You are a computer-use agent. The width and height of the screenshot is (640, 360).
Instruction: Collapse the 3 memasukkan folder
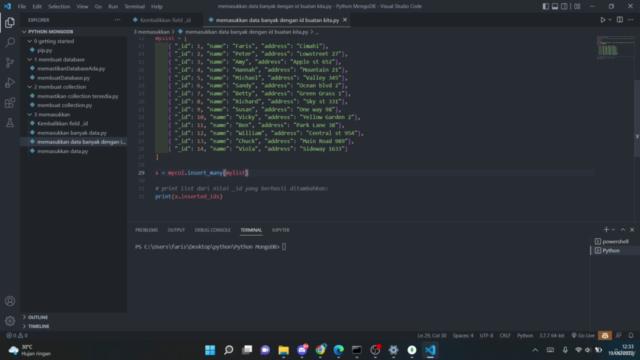[x=73, y=115]
